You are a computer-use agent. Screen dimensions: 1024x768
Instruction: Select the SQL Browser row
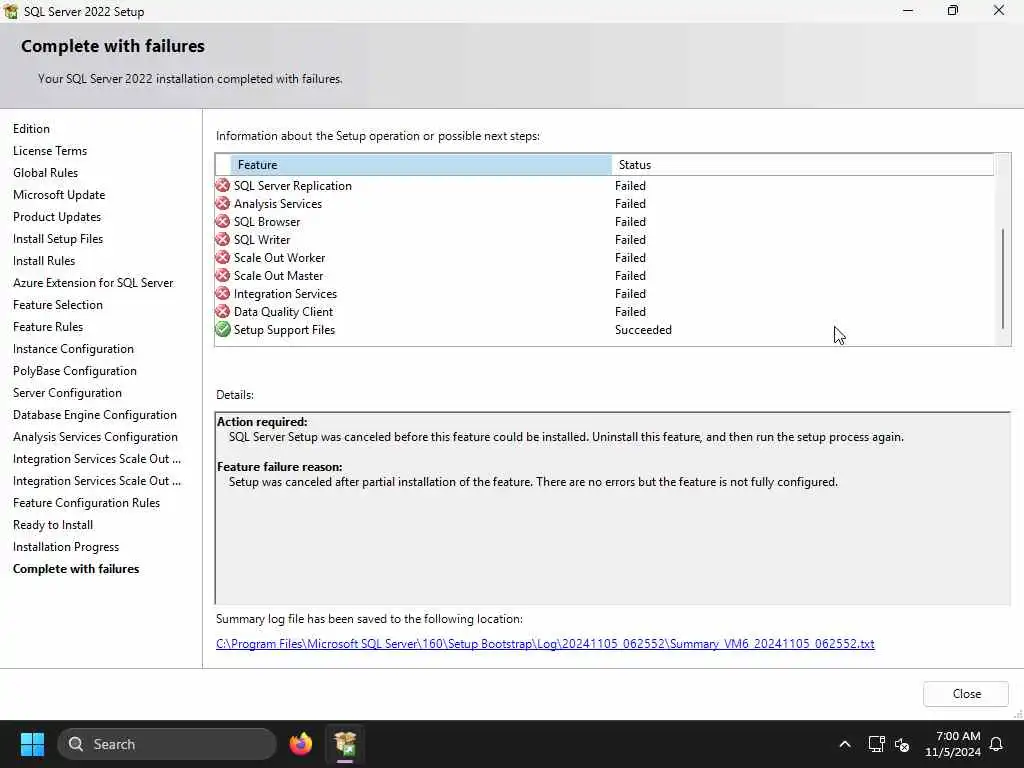click(604, 221)
